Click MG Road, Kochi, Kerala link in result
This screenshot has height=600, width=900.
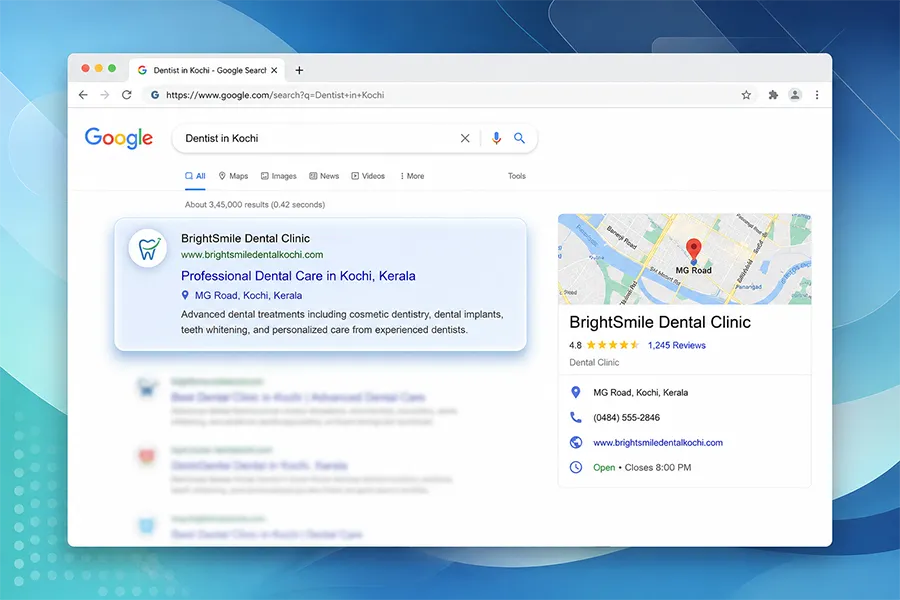(x=248, y=295)
